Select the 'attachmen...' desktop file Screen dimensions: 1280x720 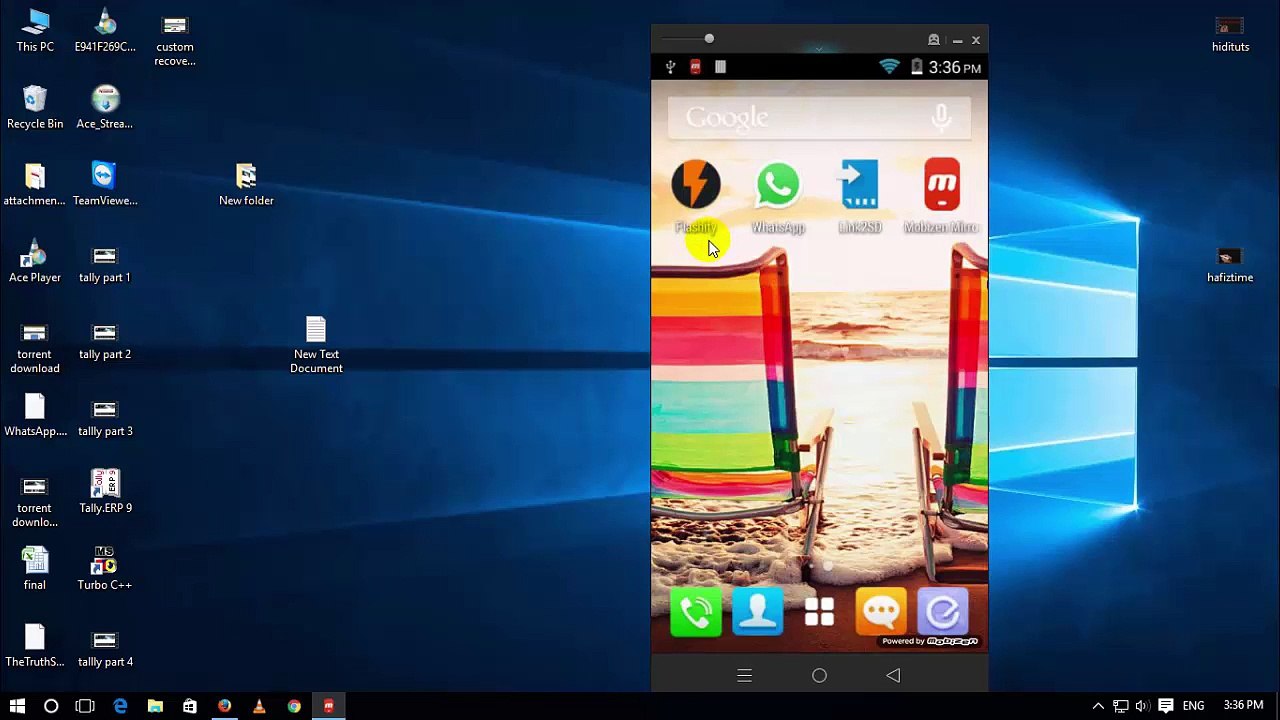click(35, 184)
